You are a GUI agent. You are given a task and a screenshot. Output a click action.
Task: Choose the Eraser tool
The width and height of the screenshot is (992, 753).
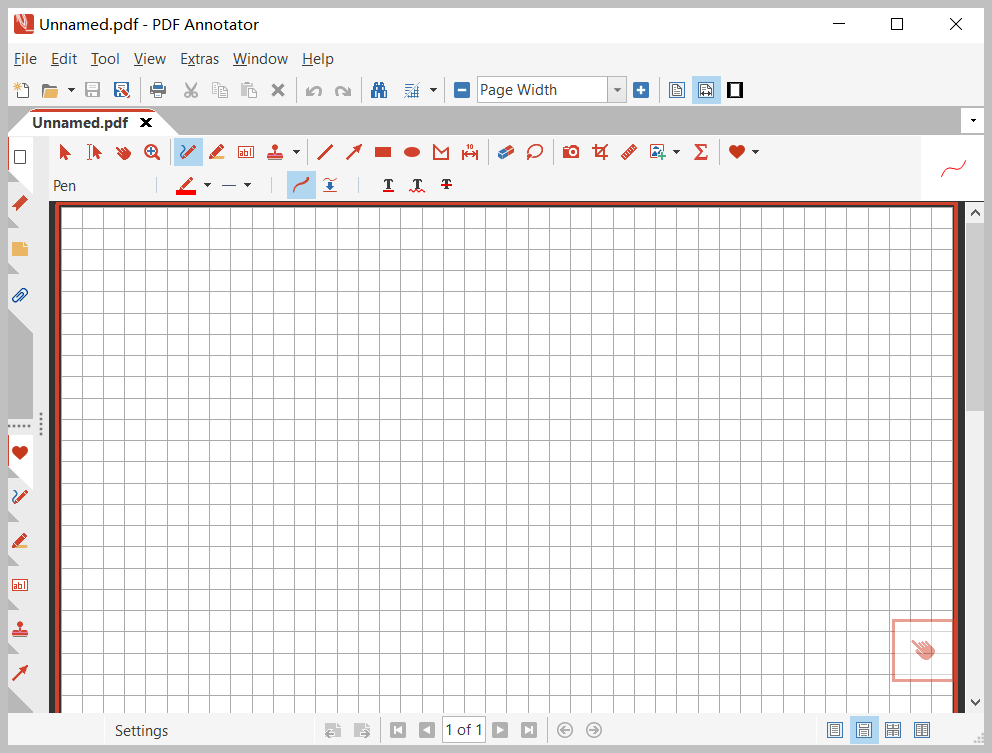point(505,152)
